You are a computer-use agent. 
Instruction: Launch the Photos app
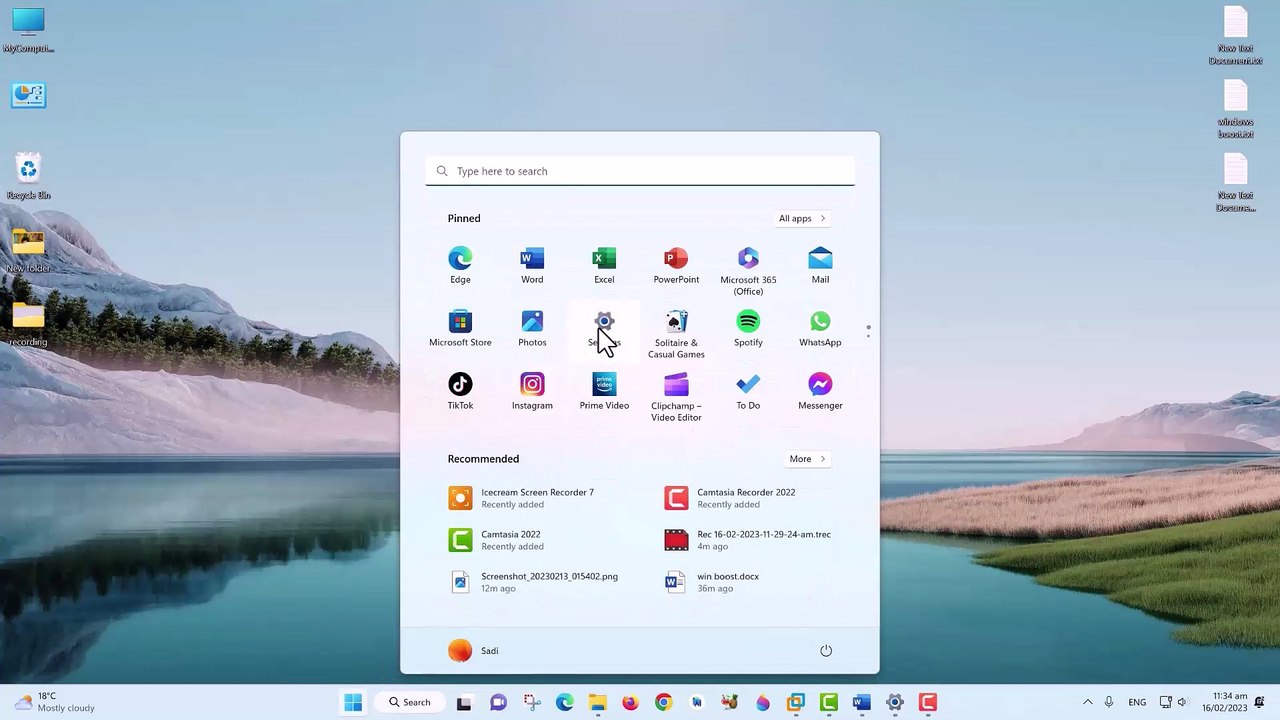[532, 329]
